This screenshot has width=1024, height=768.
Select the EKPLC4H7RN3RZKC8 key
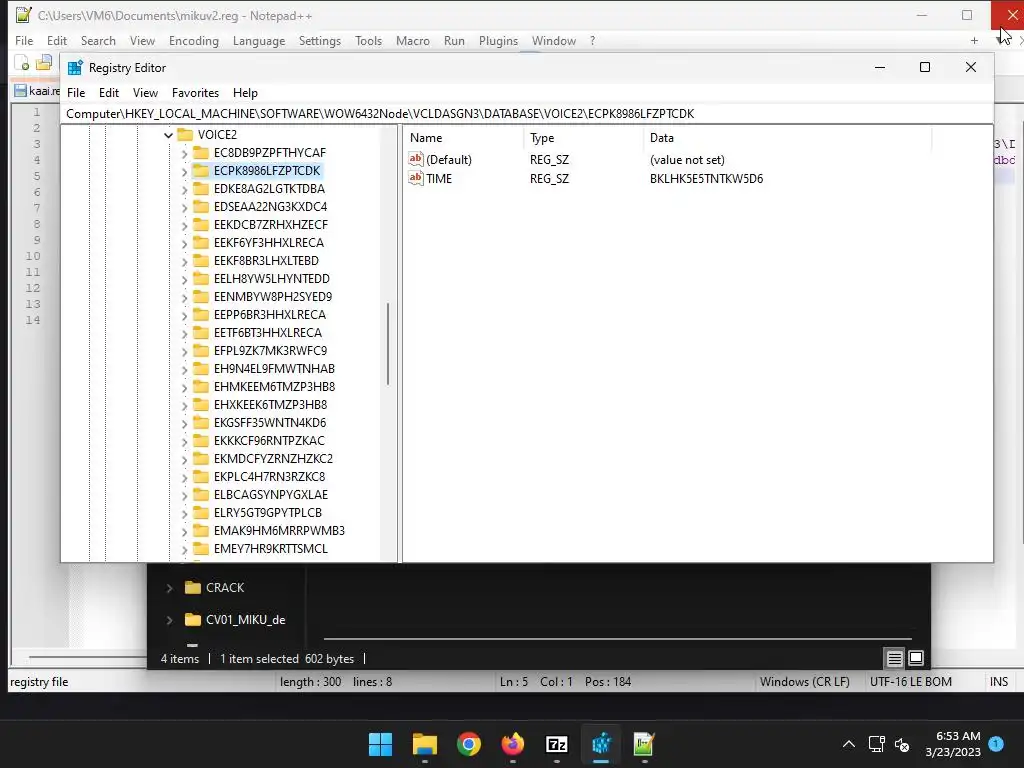269,477
